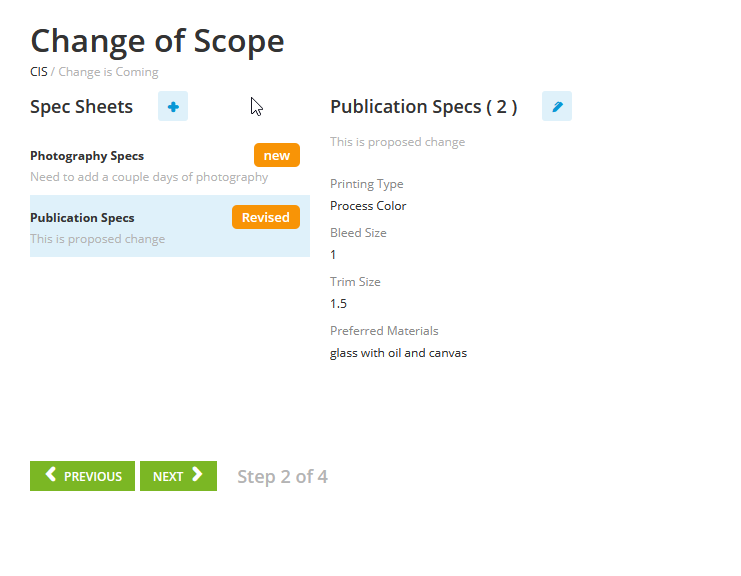This screenshot has width=741, height=576.
Task: Click the 'Trim Size' label
Action: 355,282
